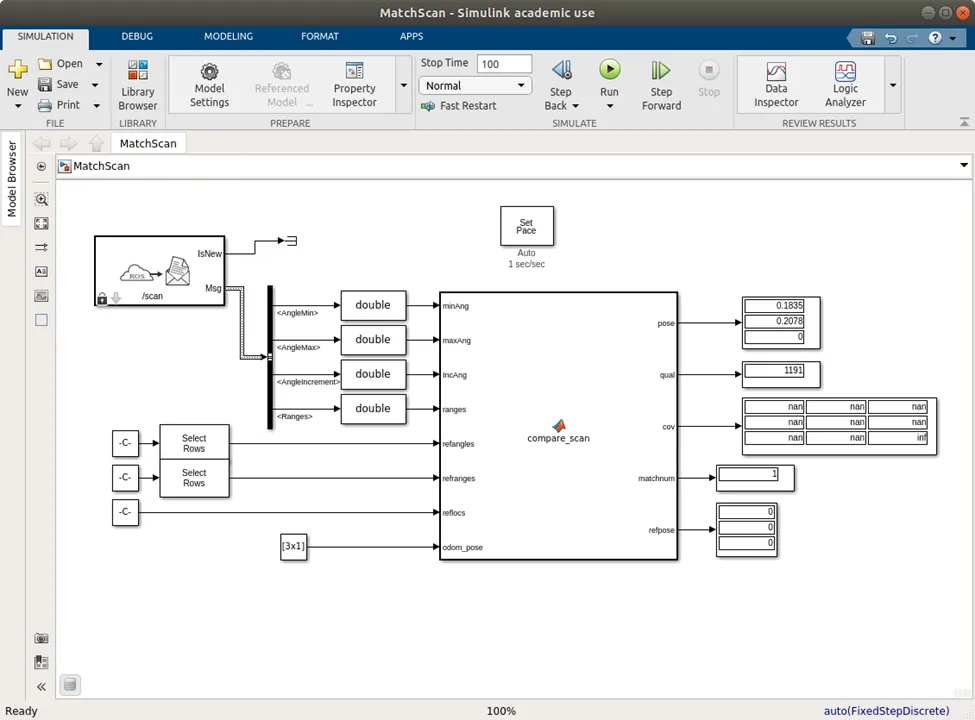Add annotation with text icon in palette
This screenshot has width=975, height=720.
click(41, 272)
